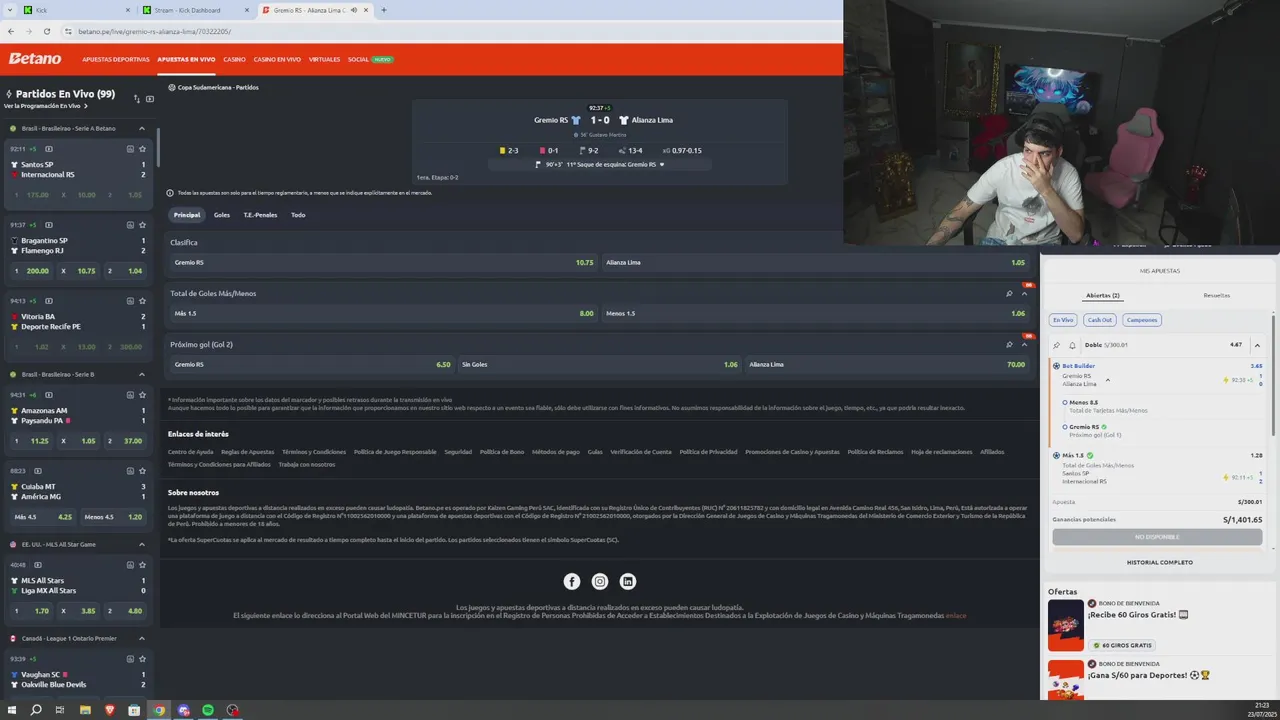Select the Principal markets tab

tap(187, 215)
